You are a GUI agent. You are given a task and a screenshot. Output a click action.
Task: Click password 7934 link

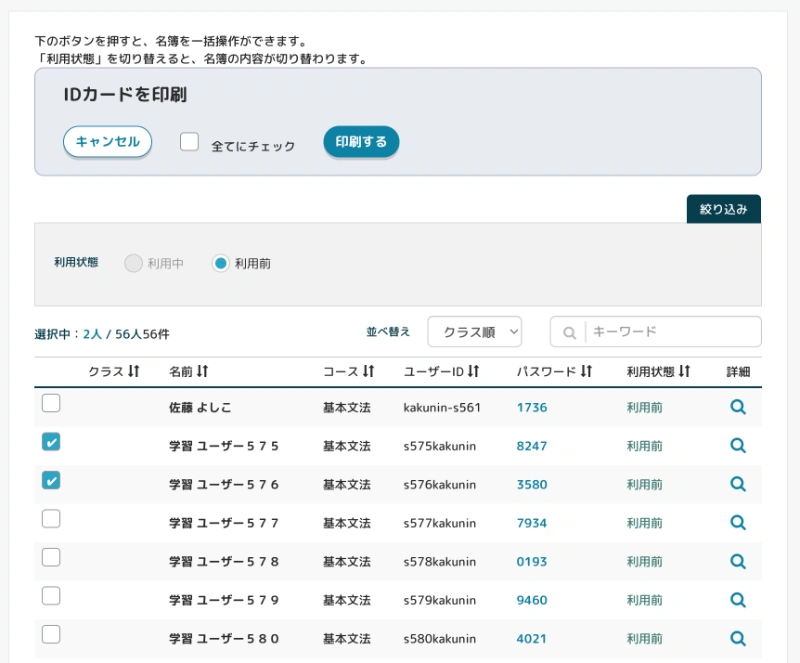(532, 523)
